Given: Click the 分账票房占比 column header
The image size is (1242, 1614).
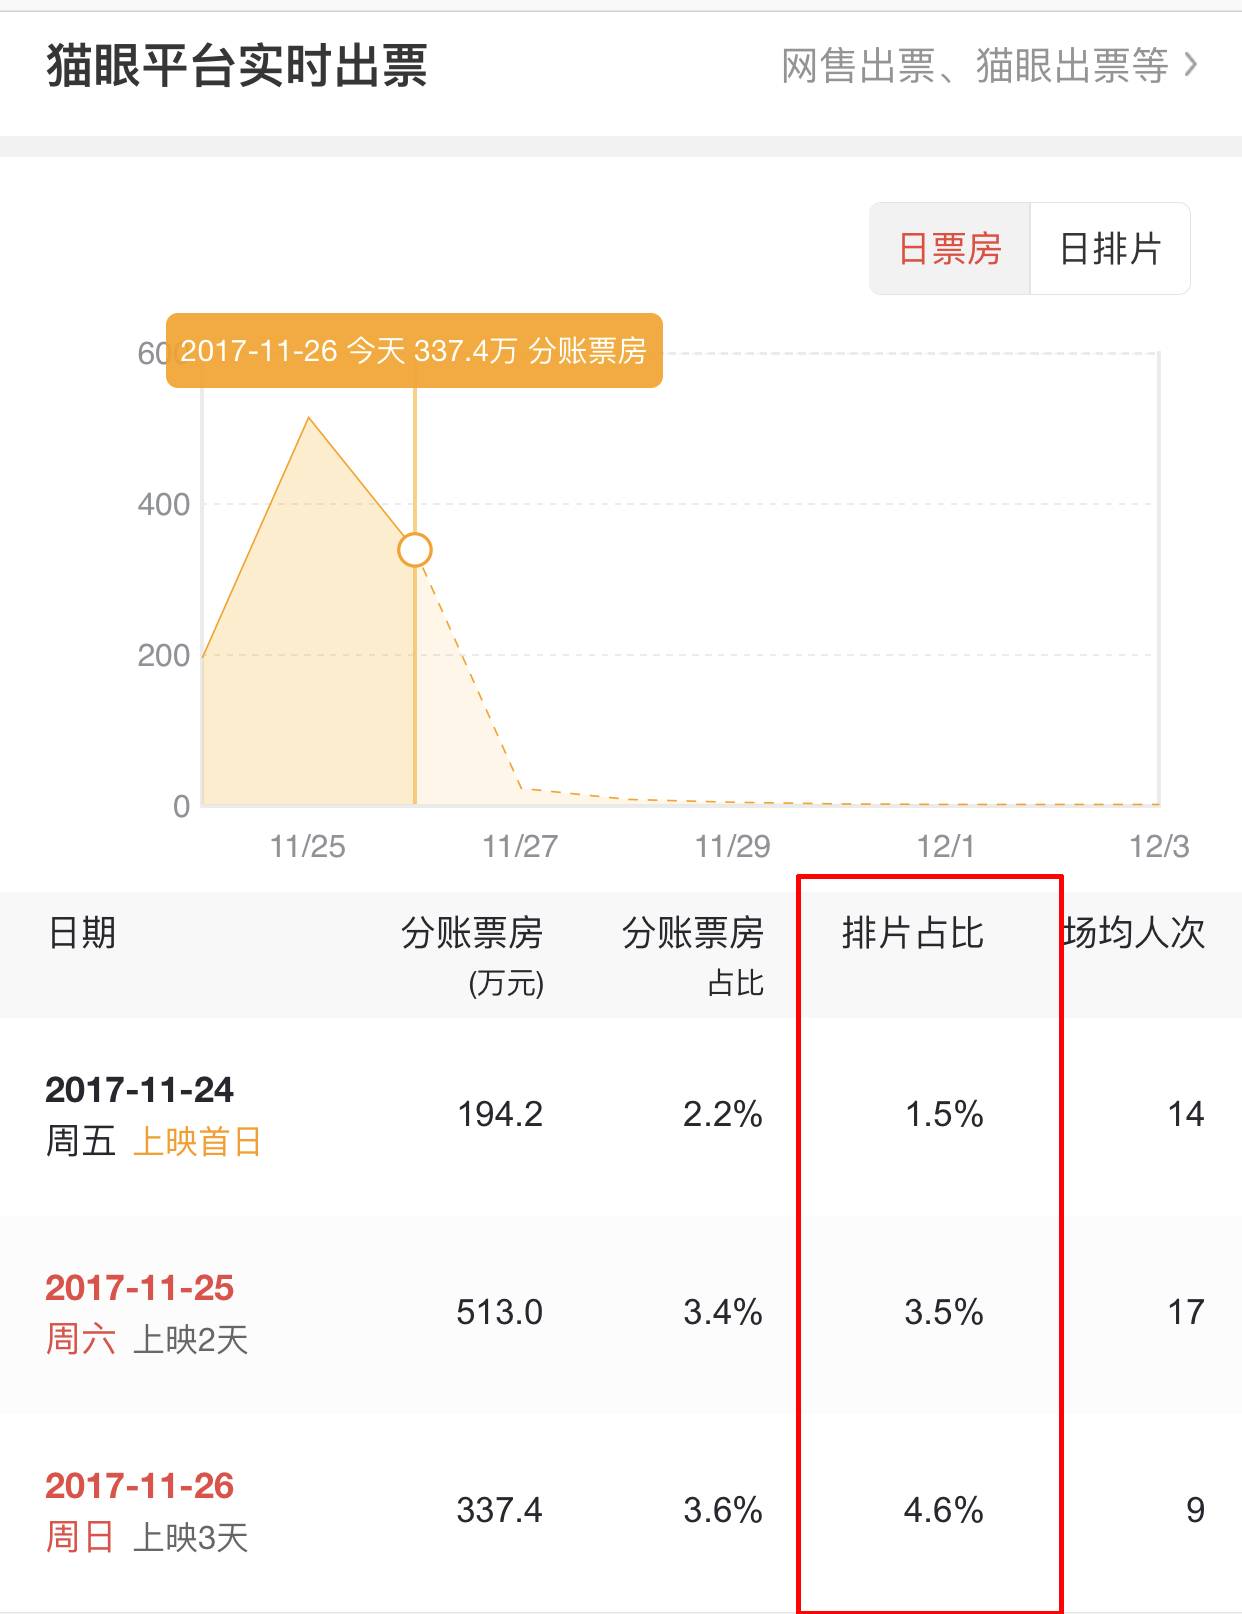Looking at the screenshot, I should click(x=693, y=956).
